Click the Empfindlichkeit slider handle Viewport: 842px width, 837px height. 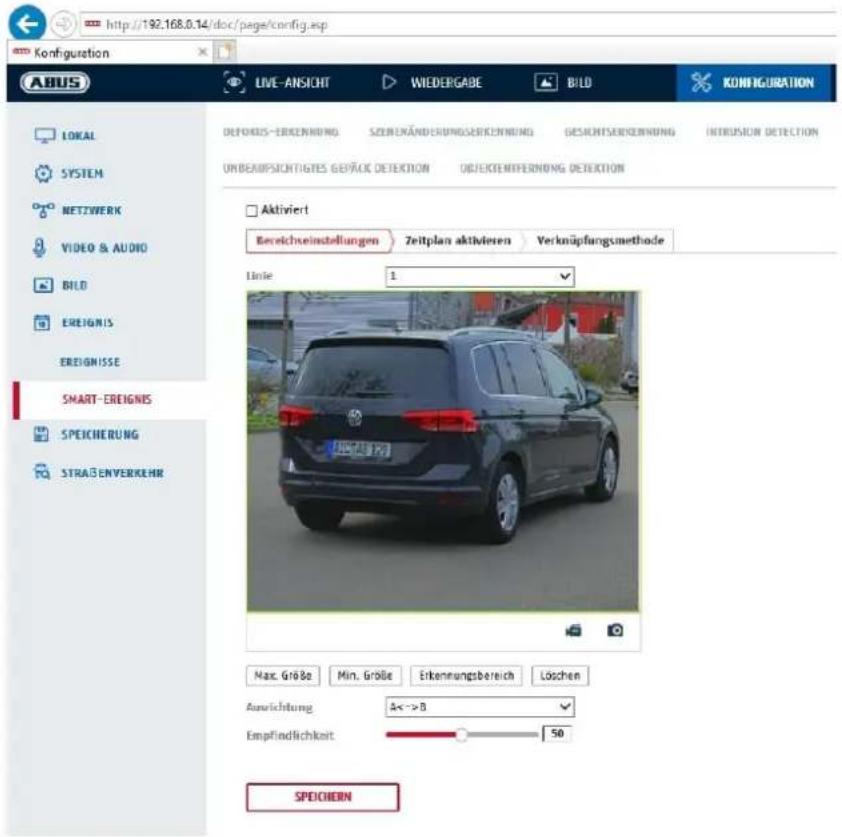click(461, 734)
